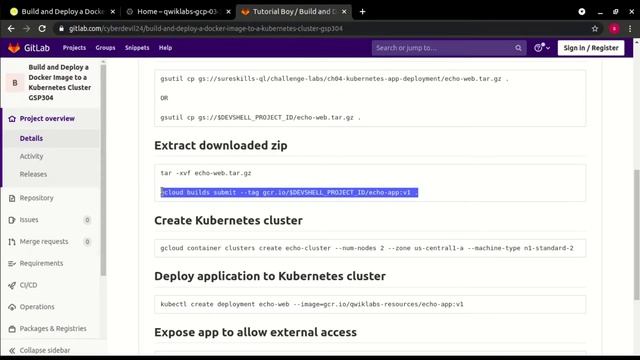Click the project title Build and Deploy

pyautogui.click(x=60, y=82)
